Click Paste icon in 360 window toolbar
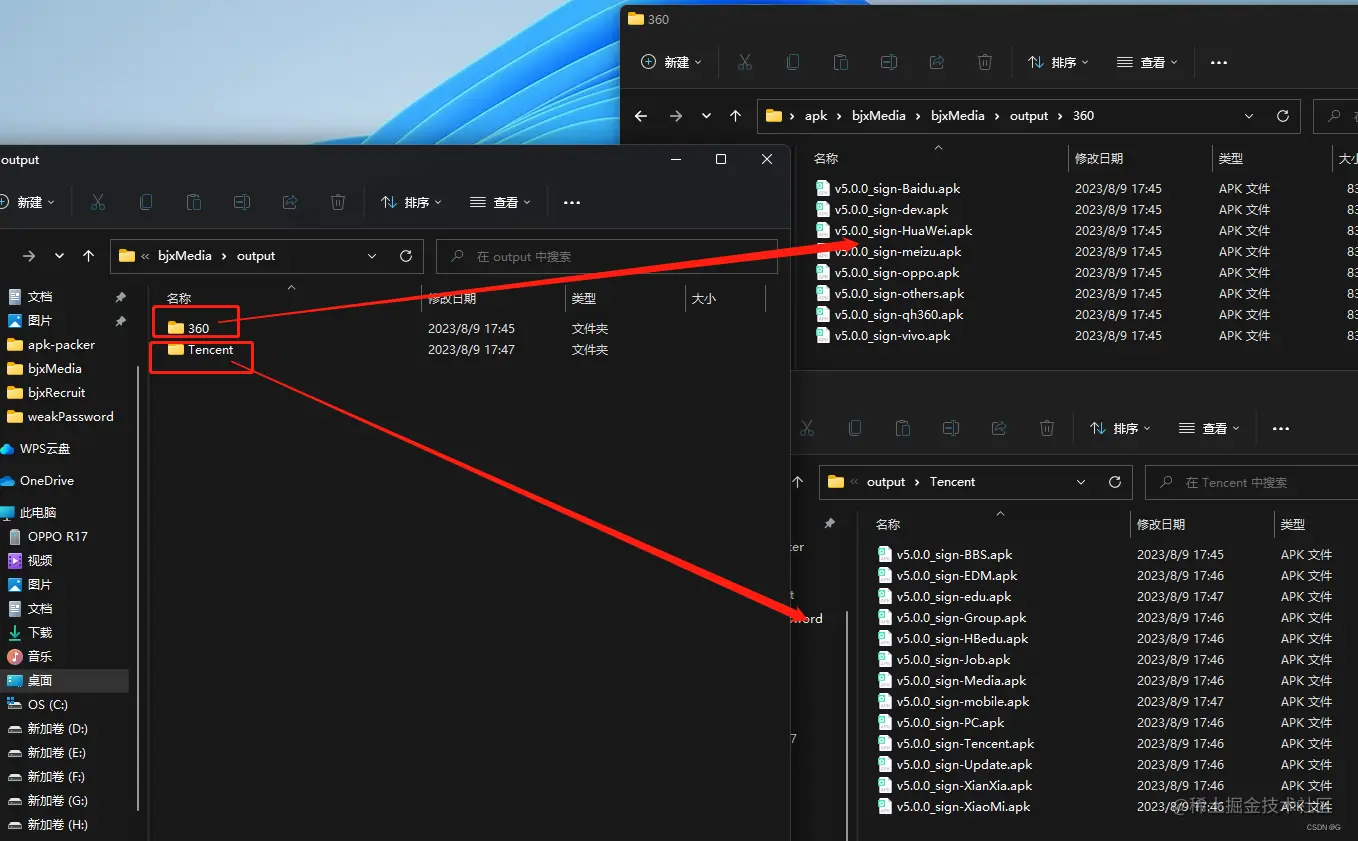Screen dimensions: 1358x841 841,62
